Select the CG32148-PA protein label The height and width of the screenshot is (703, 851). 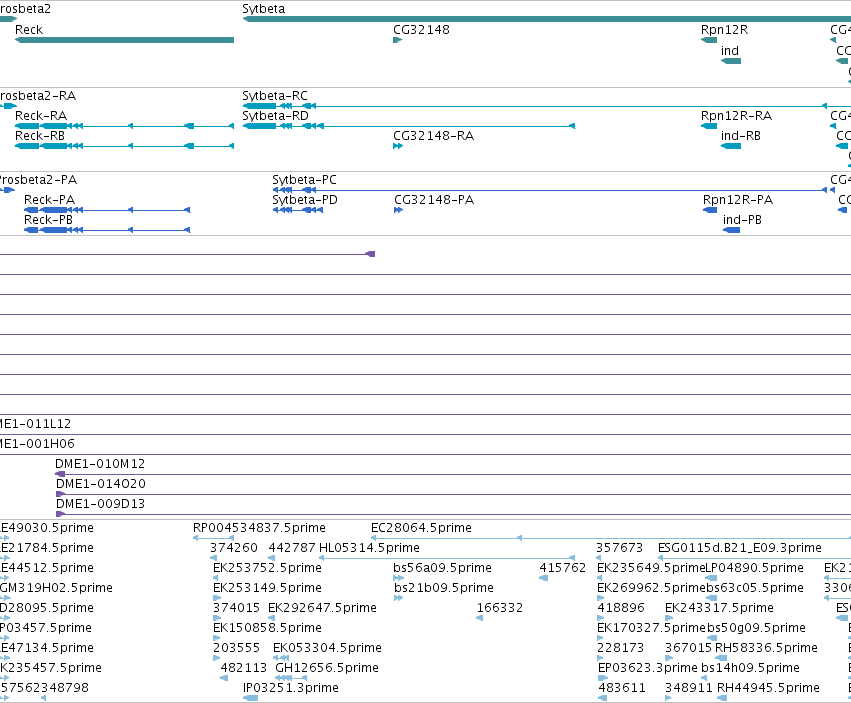[434, 200]
